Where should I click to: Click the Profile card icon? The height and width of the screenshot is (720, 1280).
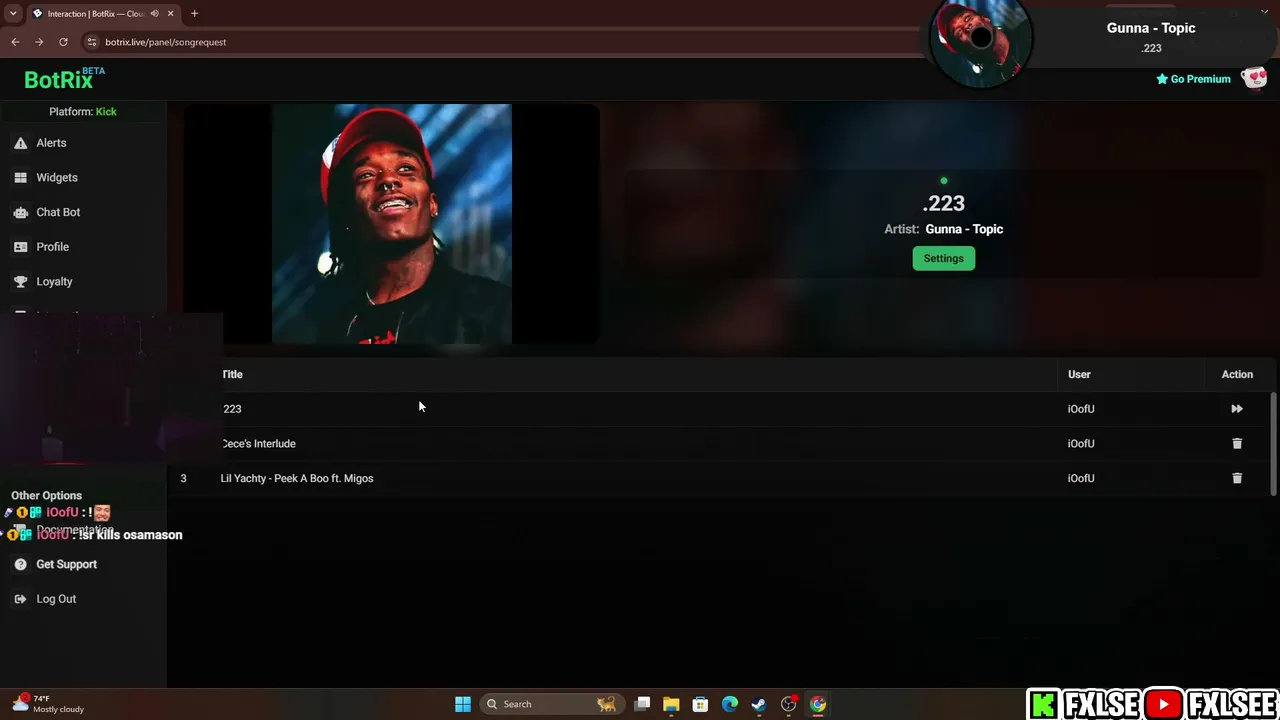20,247
